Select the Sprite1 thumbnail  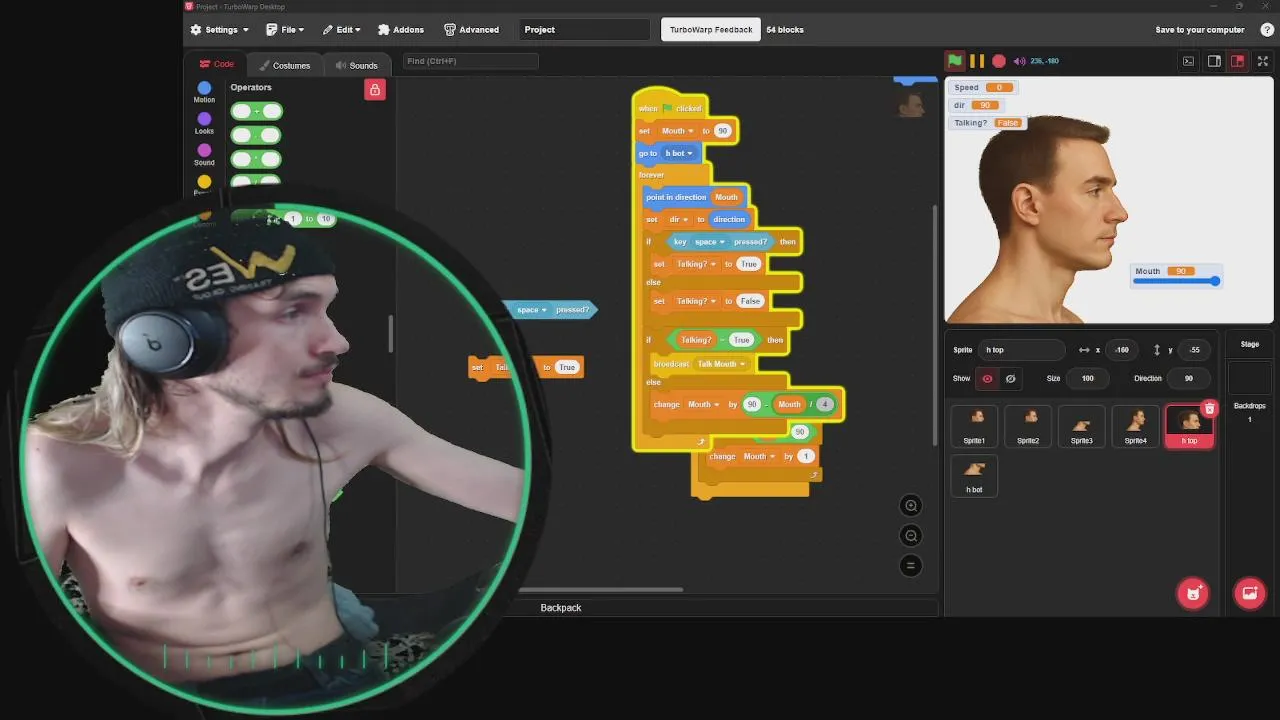click(x=974, y=426)
